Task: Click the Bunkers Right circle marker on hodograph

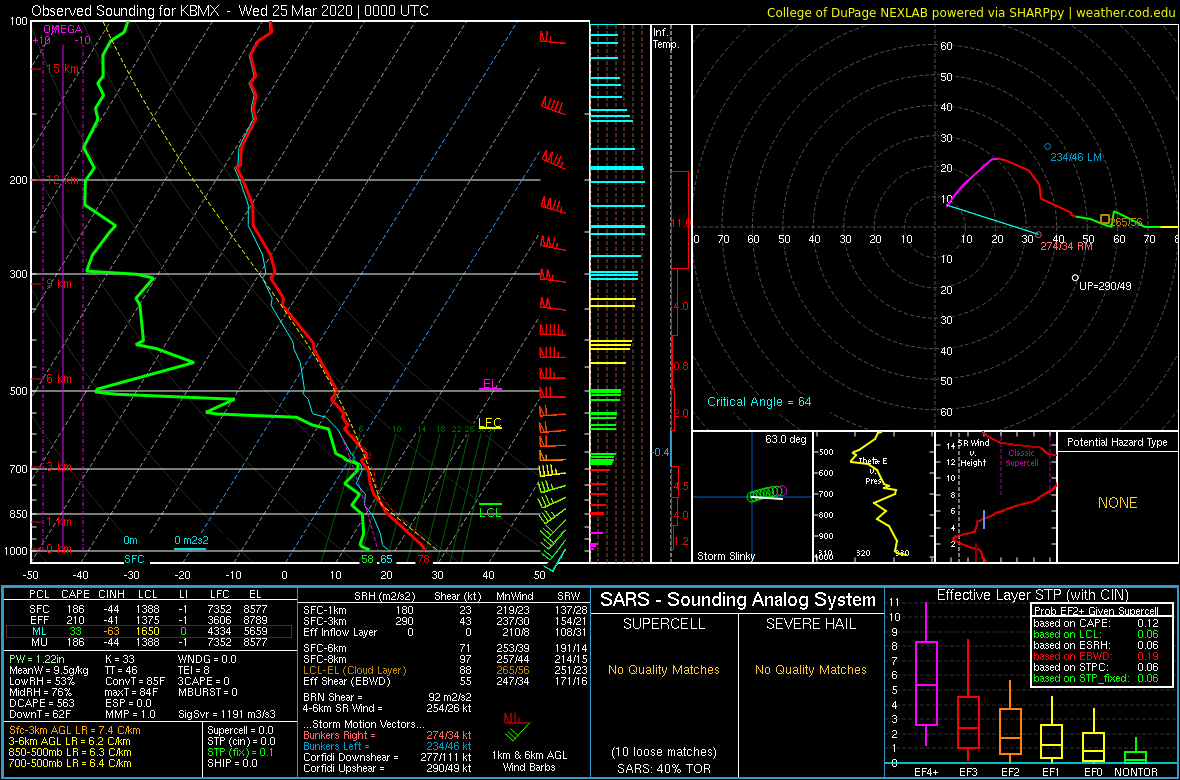Action: tap(1039, 235)
